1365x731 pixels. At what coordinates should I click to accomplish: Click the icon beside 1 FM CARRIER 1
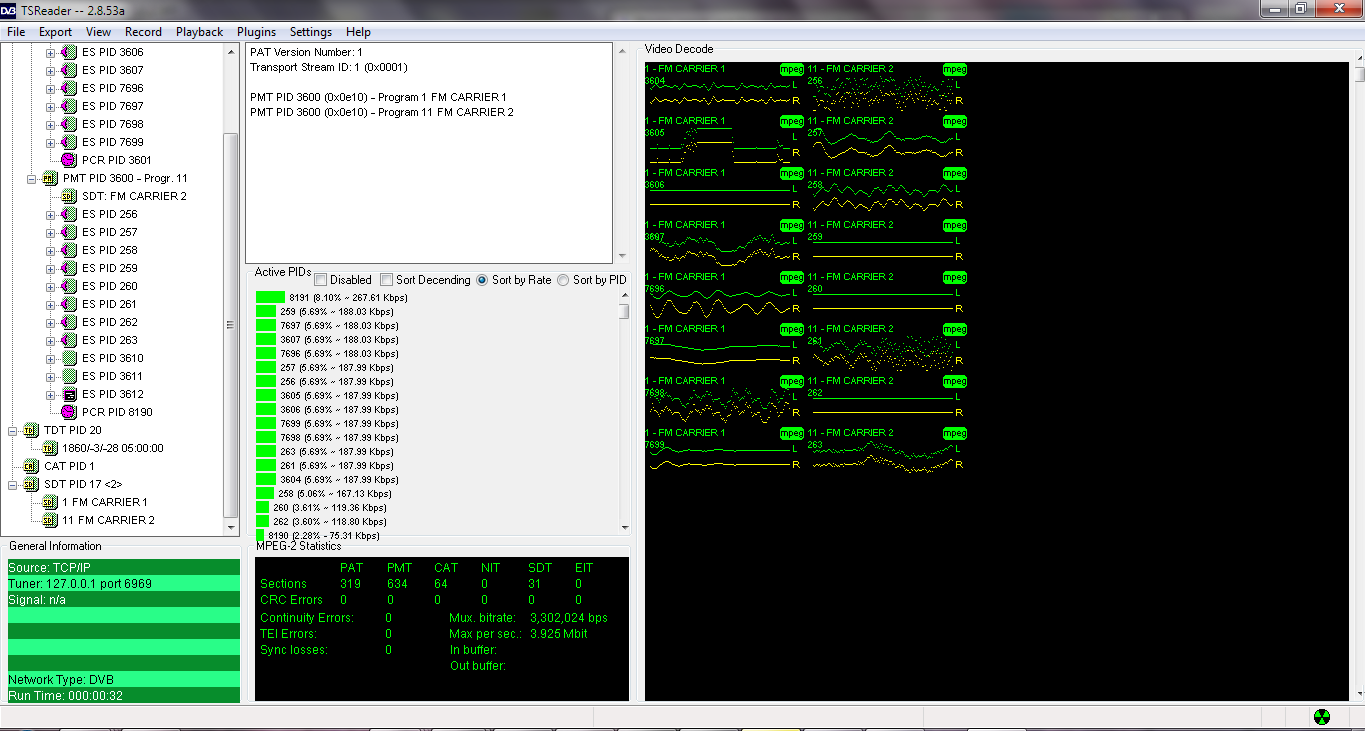click(50, 502)
